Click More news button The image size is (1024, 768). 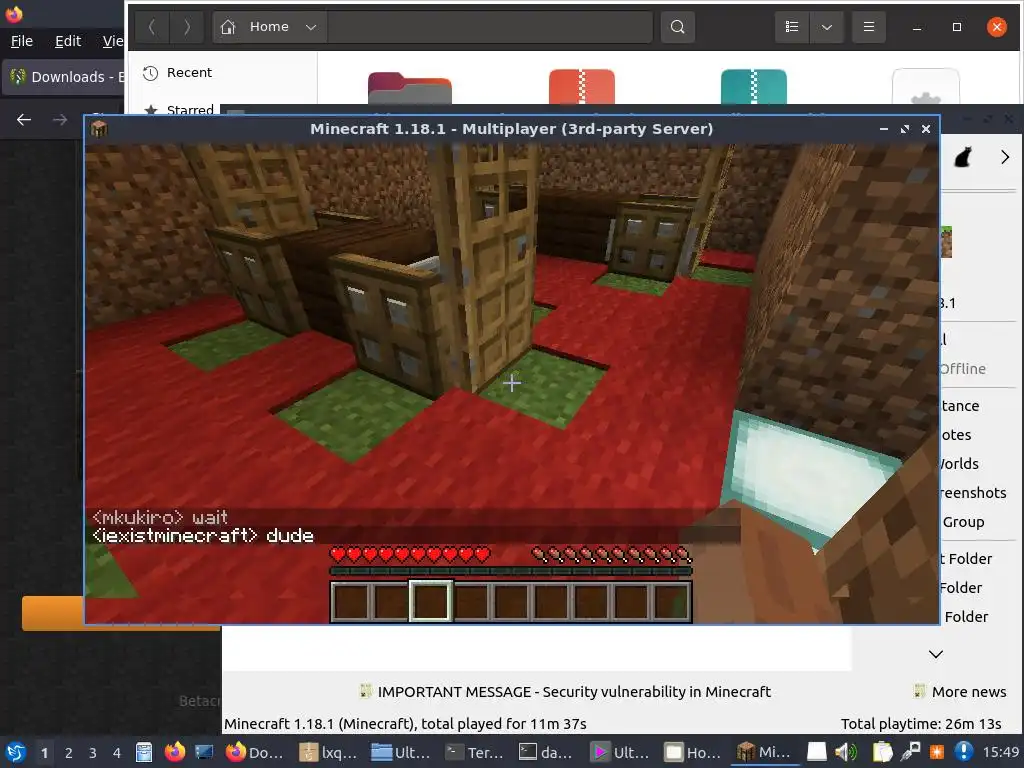coord(960,692)
